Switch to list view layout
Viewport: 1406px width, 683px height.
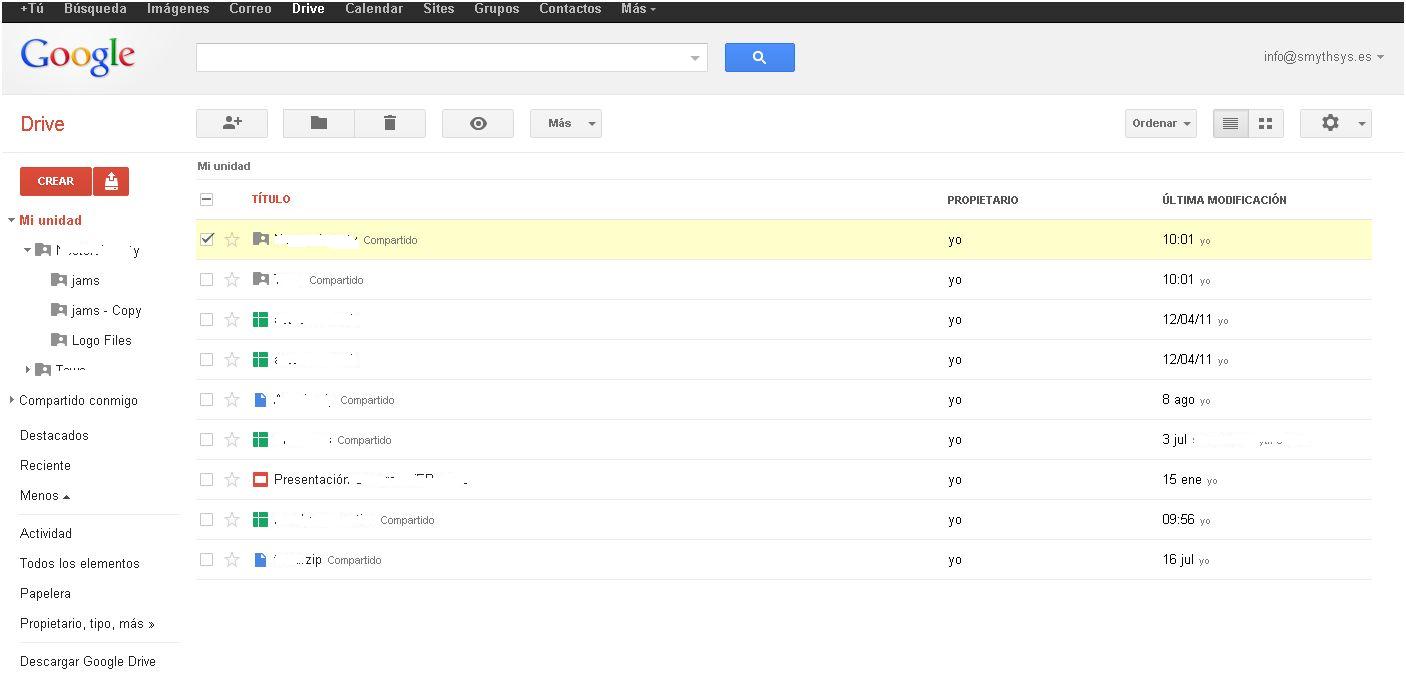coord(1230,123)
